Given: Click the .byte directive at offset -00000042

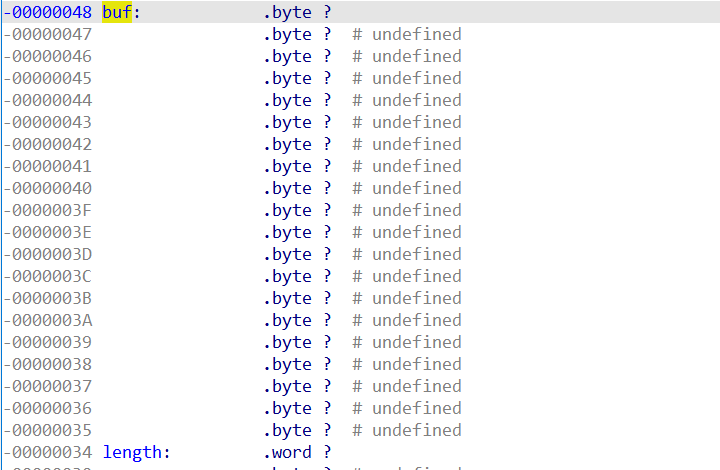Looking at the screenshot, I should [x=288, y=145].
